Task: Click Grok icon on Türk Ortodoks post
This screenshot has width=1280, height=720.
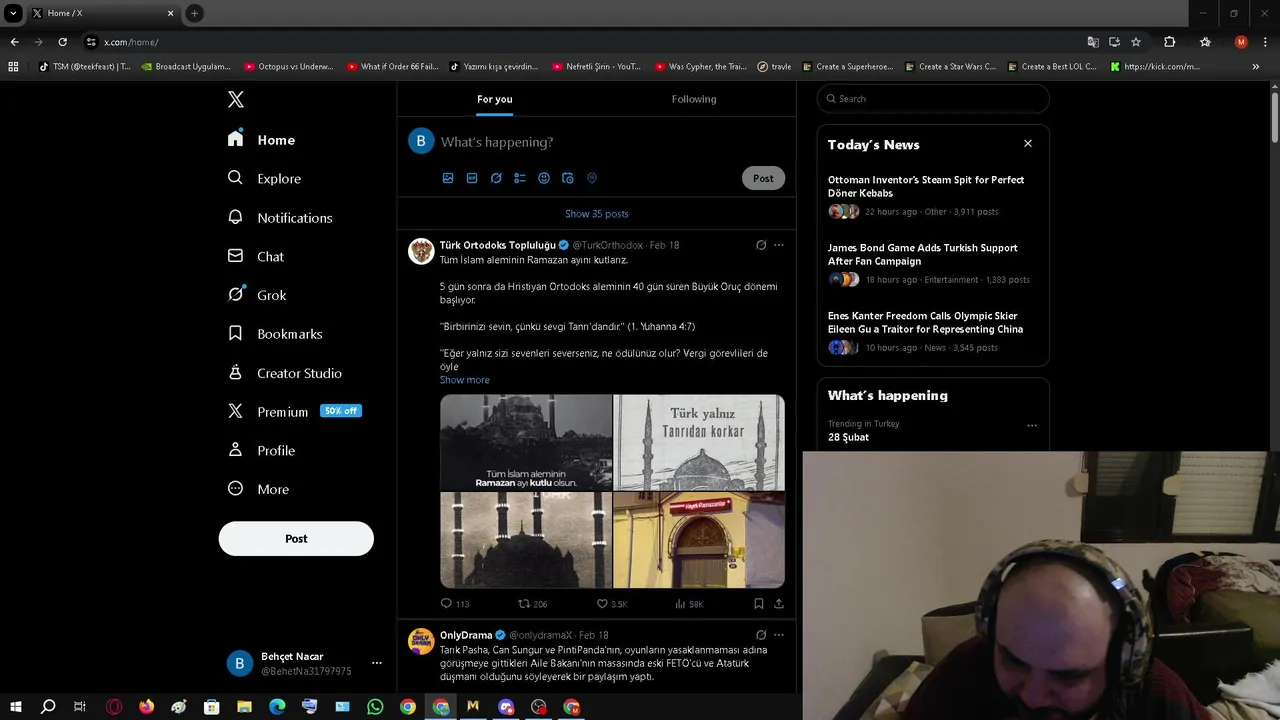Action: click(761, 245)
